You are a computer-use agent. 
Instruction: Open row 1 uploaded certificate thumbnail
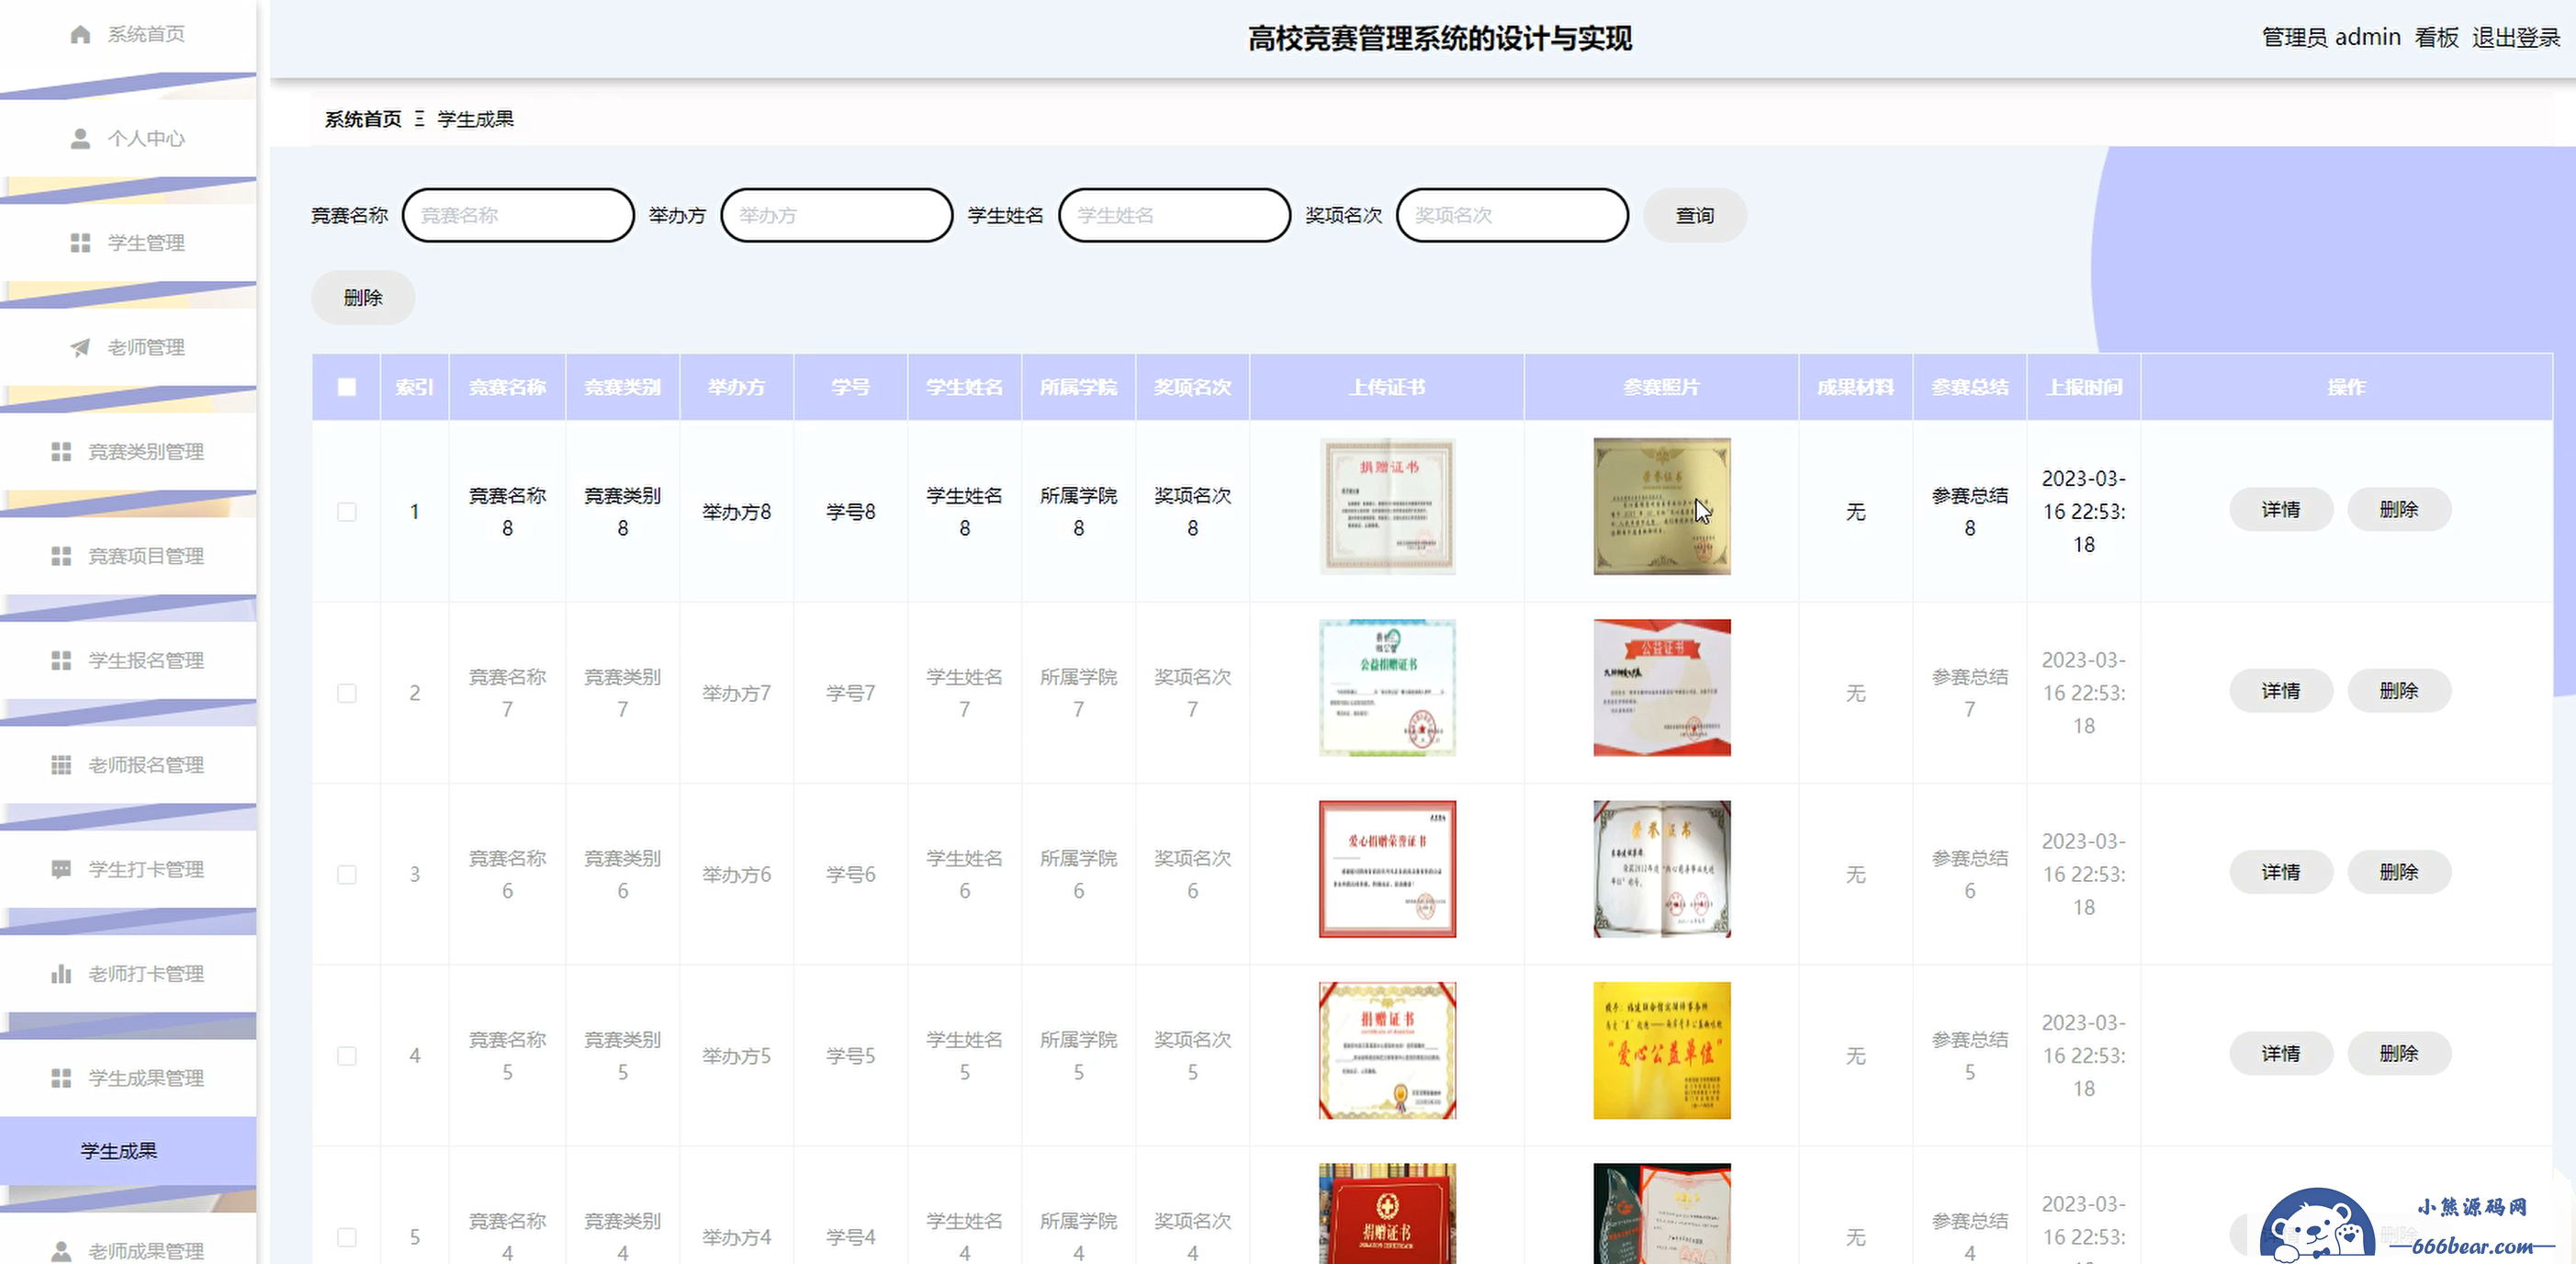pos(1387,506)
